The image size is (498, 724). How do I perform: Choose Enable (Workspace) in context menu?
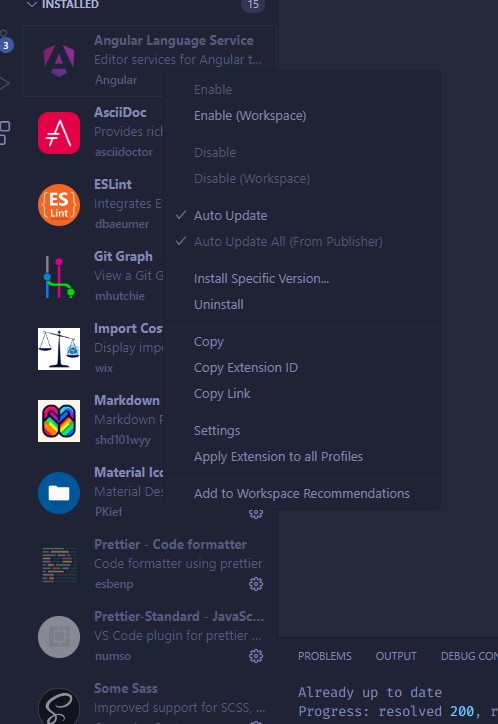(x=250, y=115)
